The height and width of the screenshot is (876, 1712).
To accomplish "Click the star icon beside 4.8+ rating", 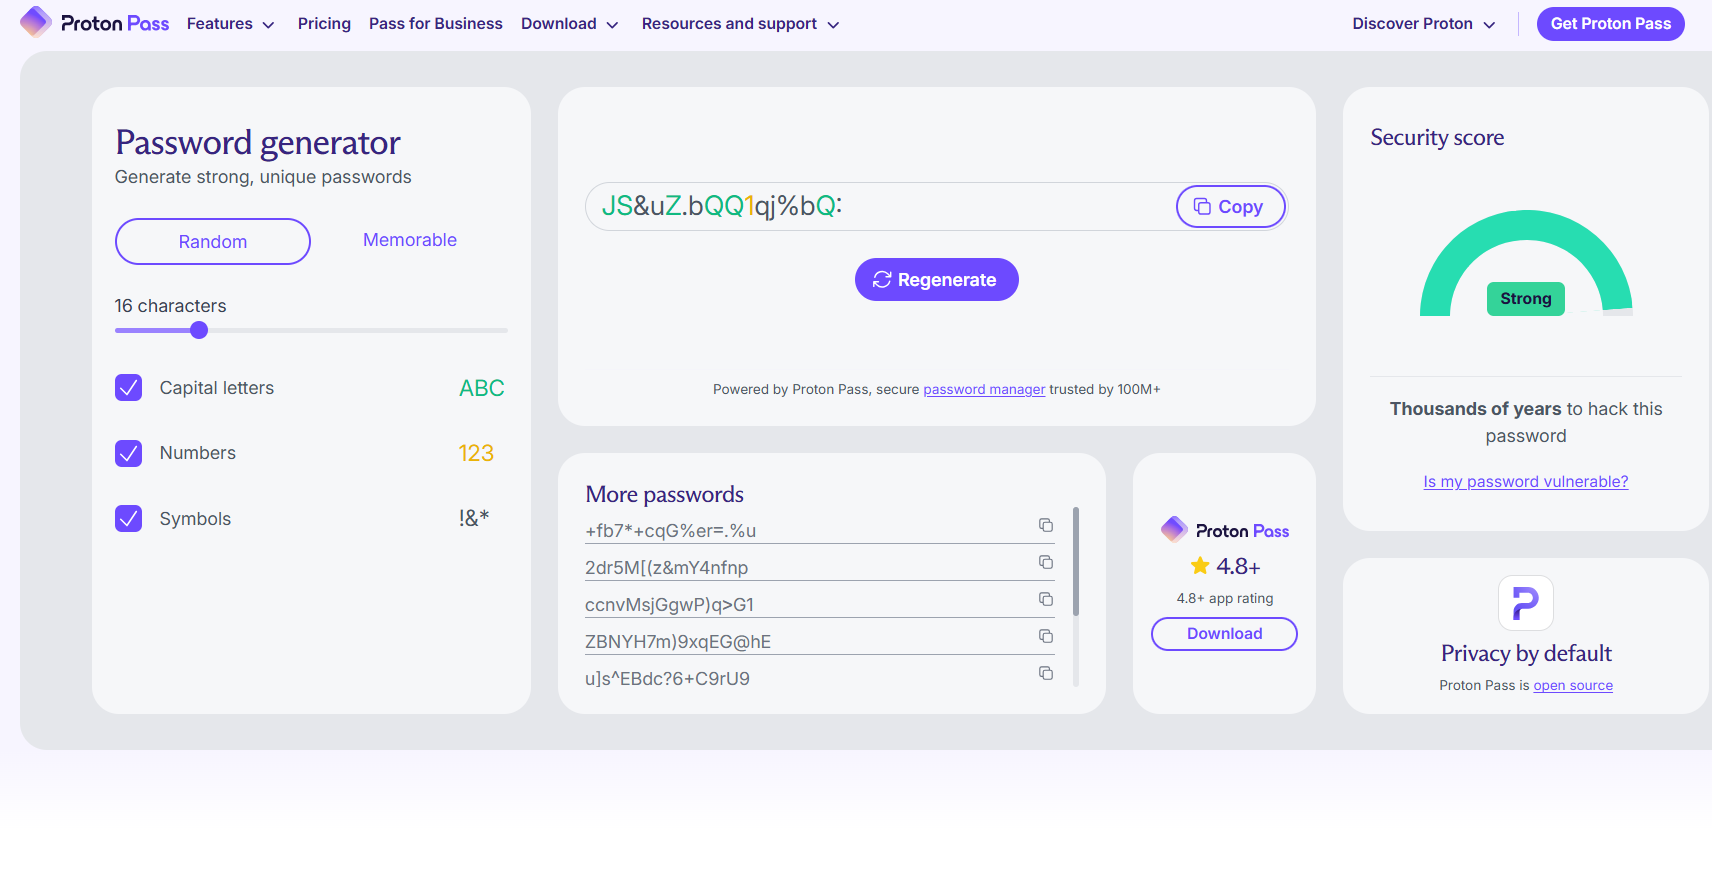I will click(1200, 566).
